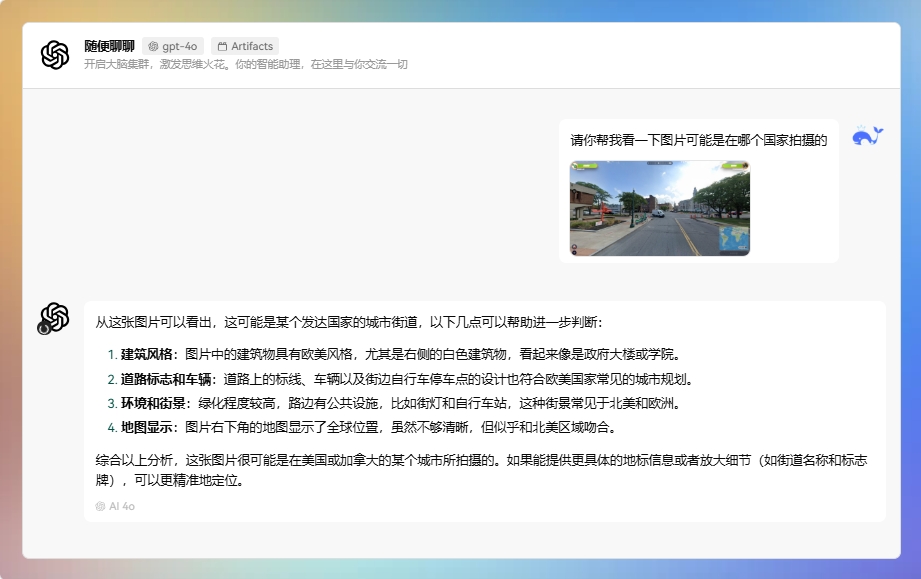Click the concluding paragraph starting 综合以上分析
921x579 pixels.
[x=480, y=469]
